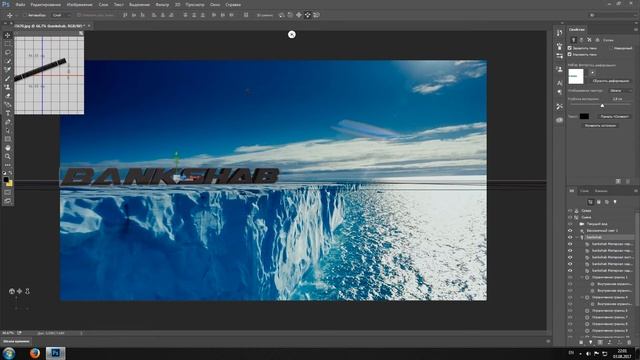Viewport: 640px width, 360px height.
Task: Click the trash icon in 3D panel
Action: [x=629, y=342]
